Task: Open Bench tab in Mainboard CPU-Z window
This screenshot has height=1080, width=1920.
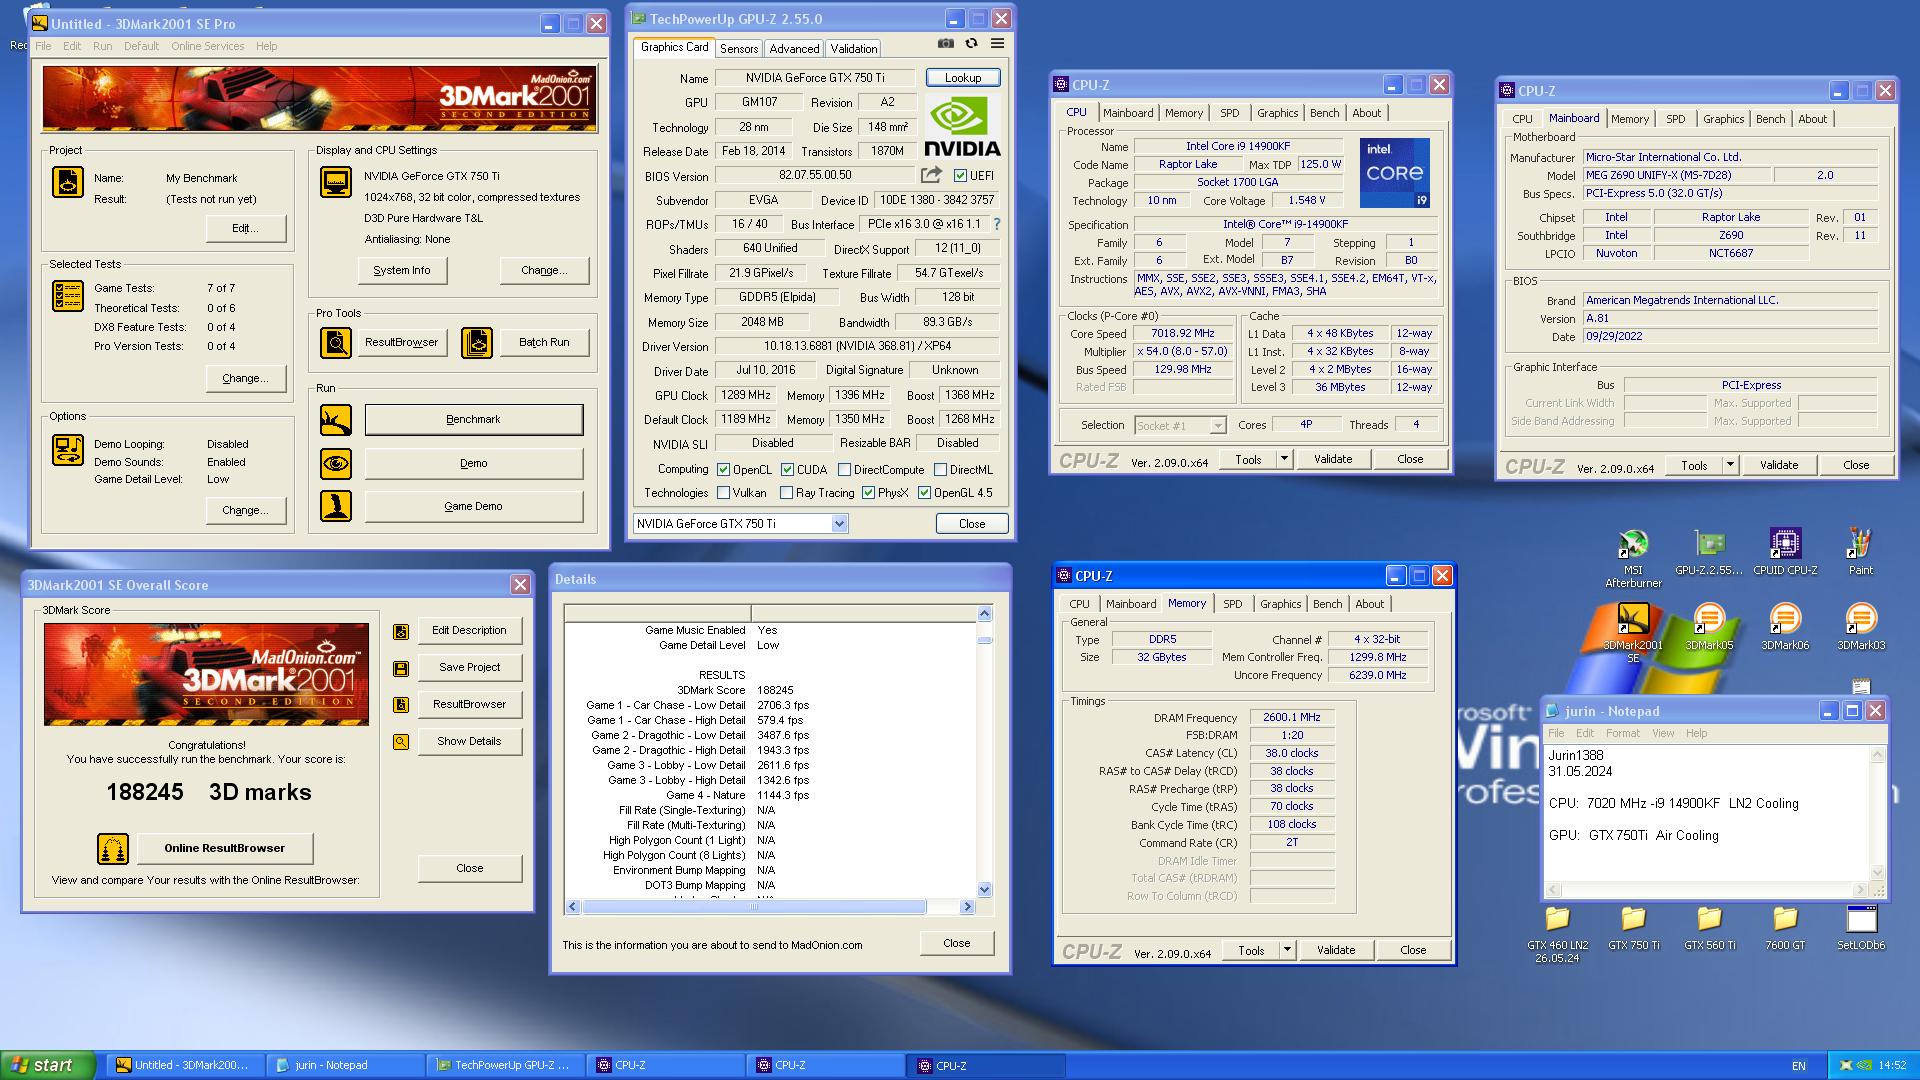Action: click(1770, 119)
